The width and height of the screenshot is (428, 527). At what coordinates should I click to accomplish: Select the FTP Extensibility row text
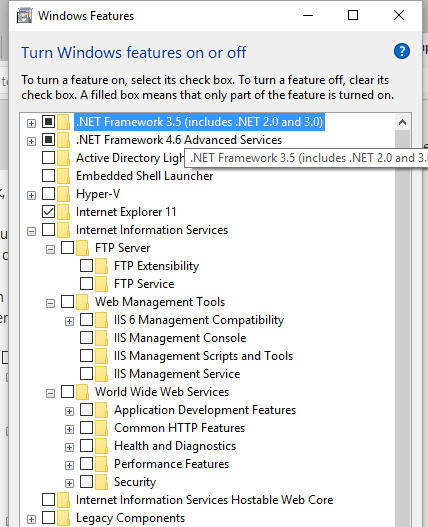[157, 266]
